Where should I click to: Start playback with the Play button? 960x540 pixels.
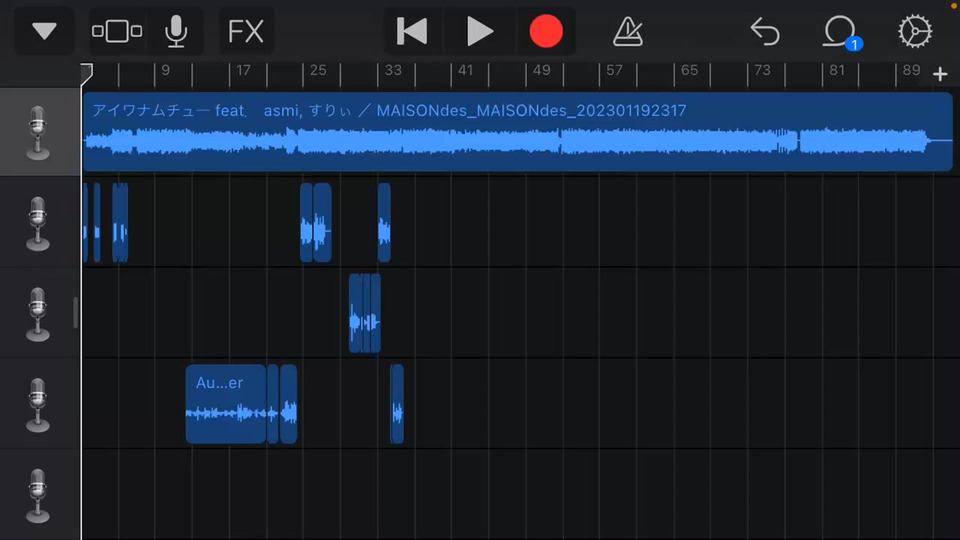[479, 31]
